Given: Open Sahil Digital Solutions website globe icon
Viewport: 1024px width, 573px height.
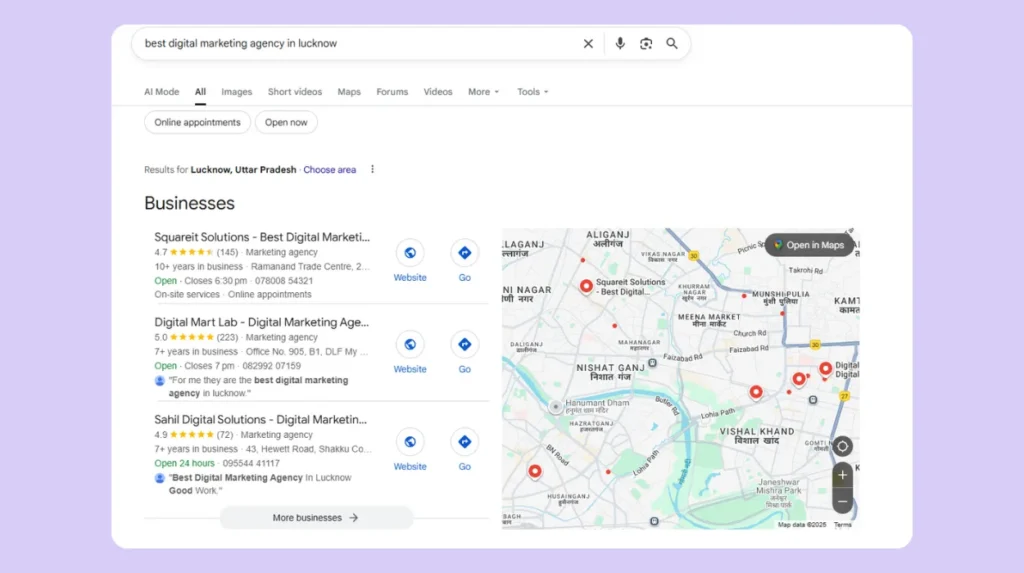Looking at the screenshot, I should tap(410, 442).
